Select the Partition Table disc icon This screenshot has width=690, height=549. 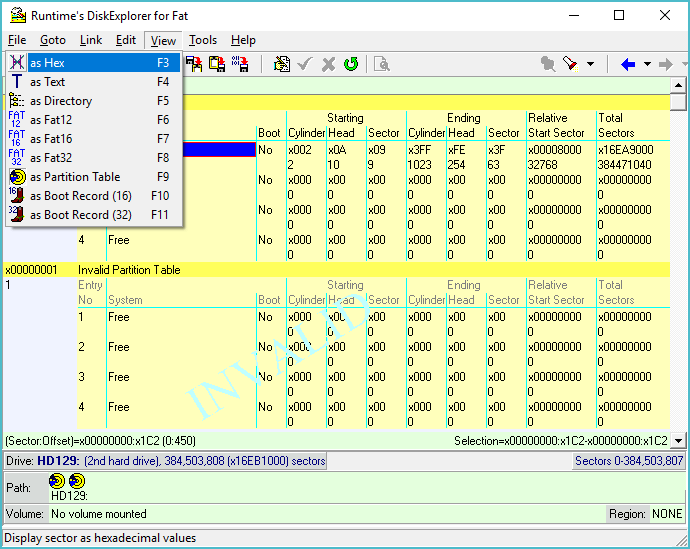click(17, 177)
